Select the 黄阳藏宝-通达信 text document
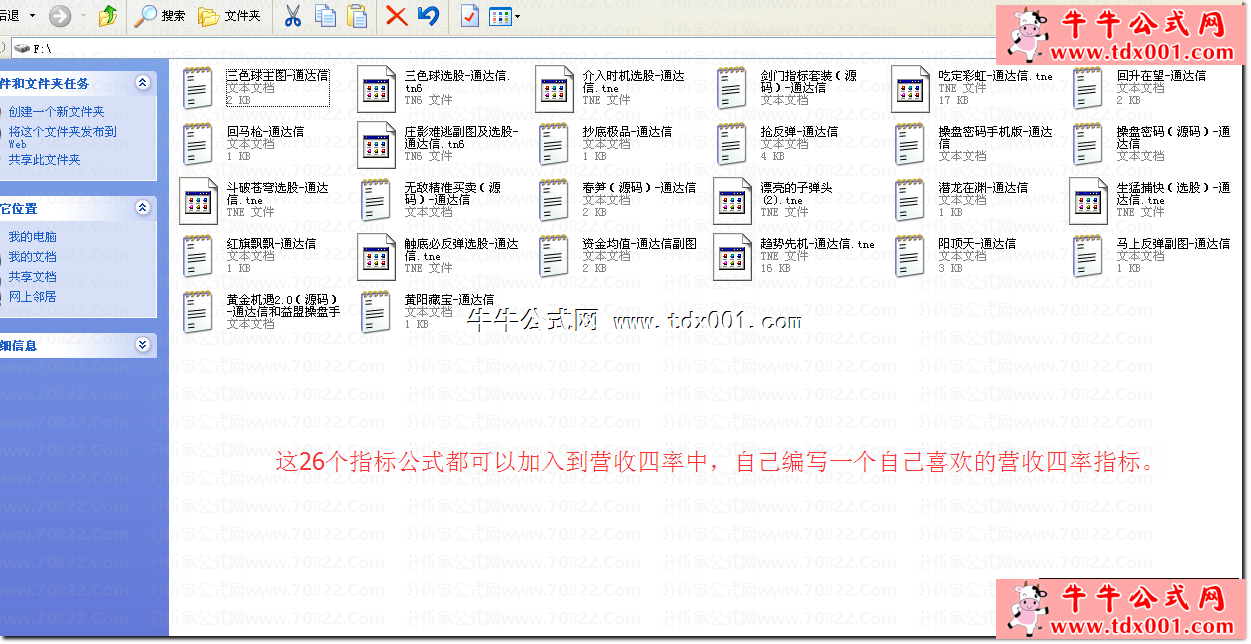The width and height of the screenshot is (1251, 644). 427,311
